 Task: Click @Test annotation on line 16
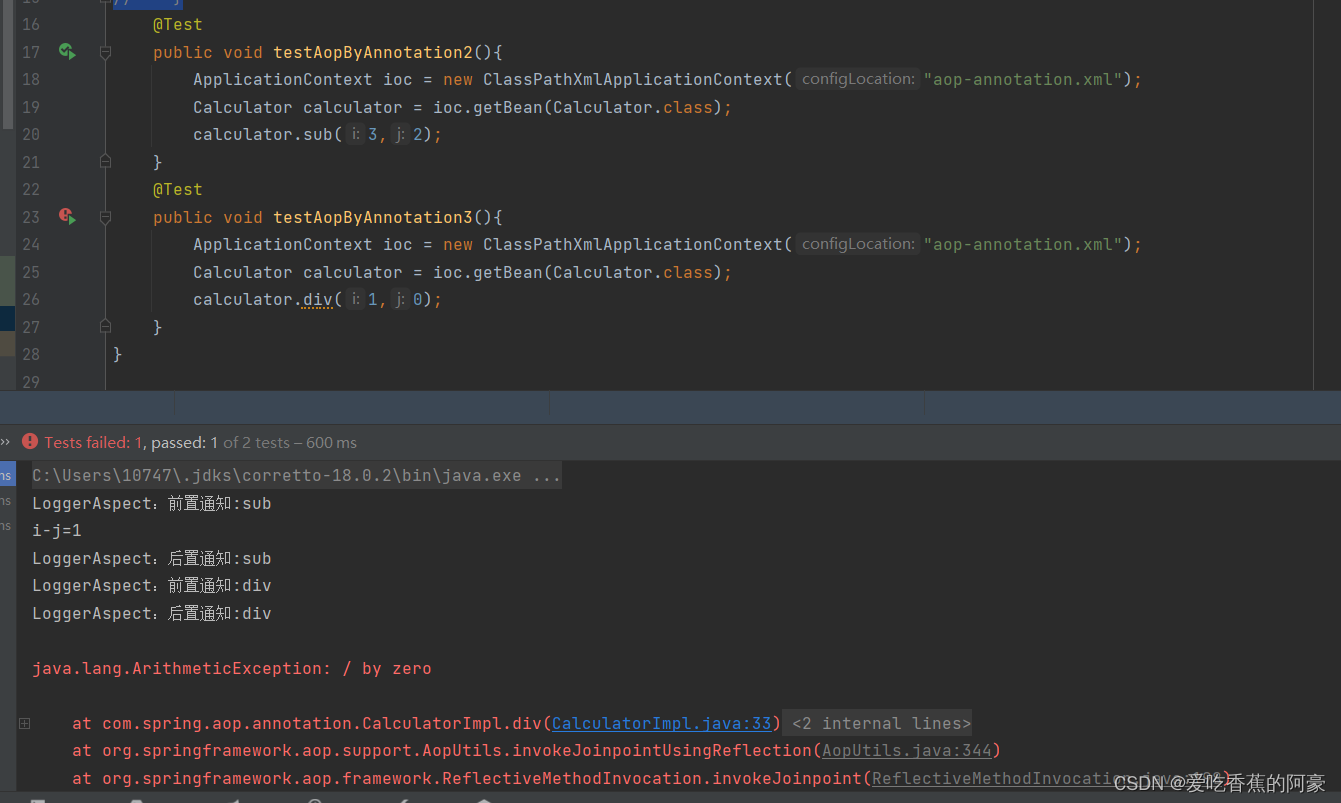(177, 24)
